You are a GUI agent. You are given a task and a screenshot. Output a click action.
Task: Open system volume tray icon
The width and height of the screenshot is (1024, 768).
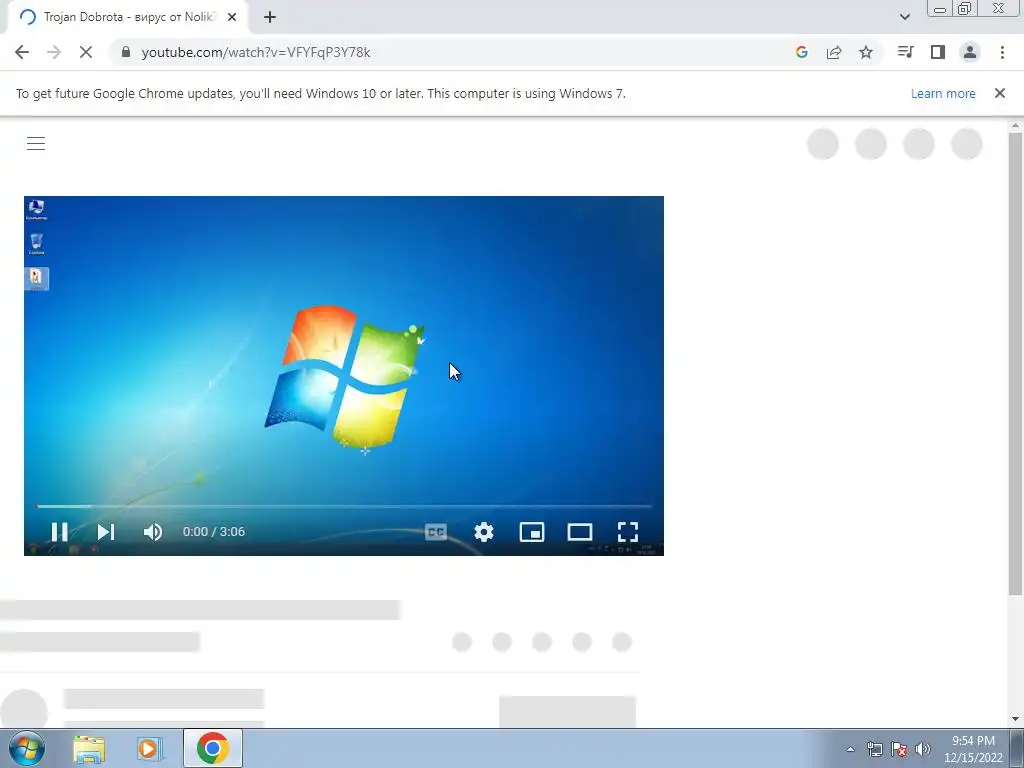(923, 749)
